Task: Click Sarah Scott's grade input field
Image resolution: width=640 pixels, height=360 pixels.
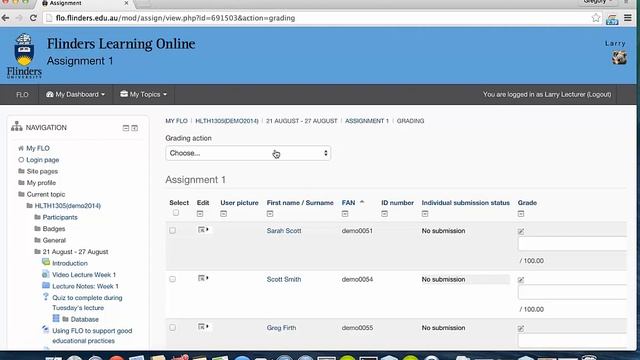Action: [572, 244]
